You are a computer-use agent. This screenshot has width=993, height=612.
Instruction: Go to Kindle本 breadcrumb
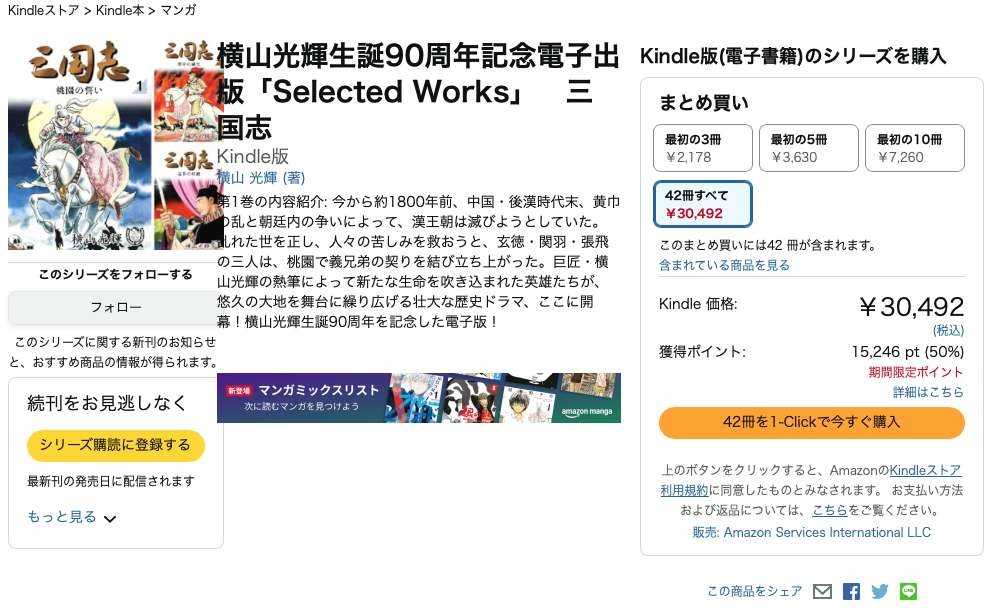tap(119, 10)
